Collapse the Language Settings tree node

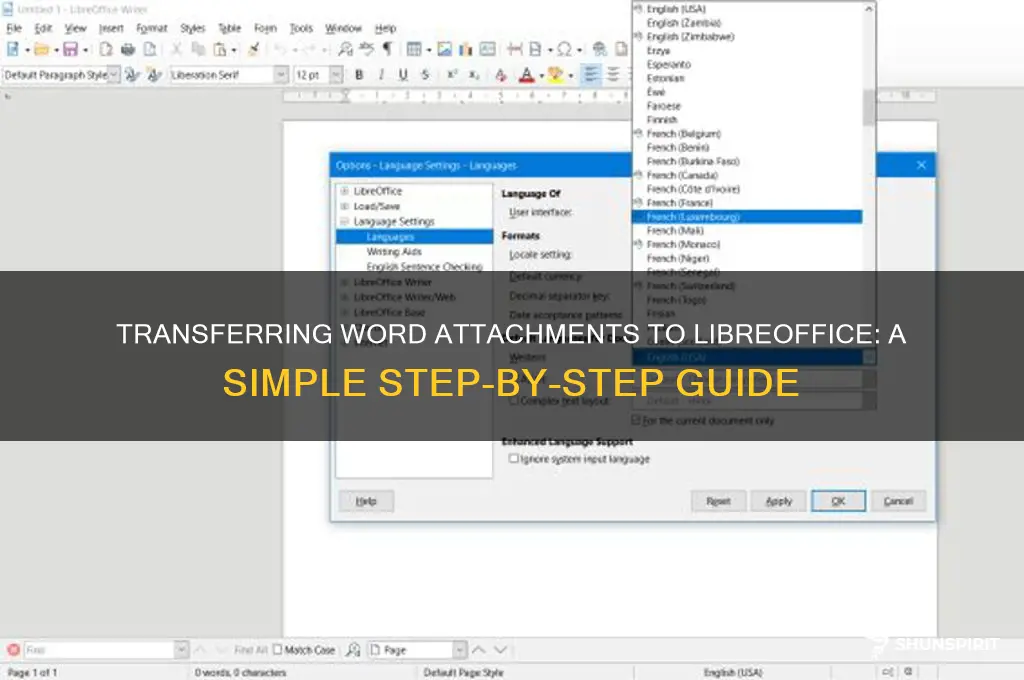(344, 221)
